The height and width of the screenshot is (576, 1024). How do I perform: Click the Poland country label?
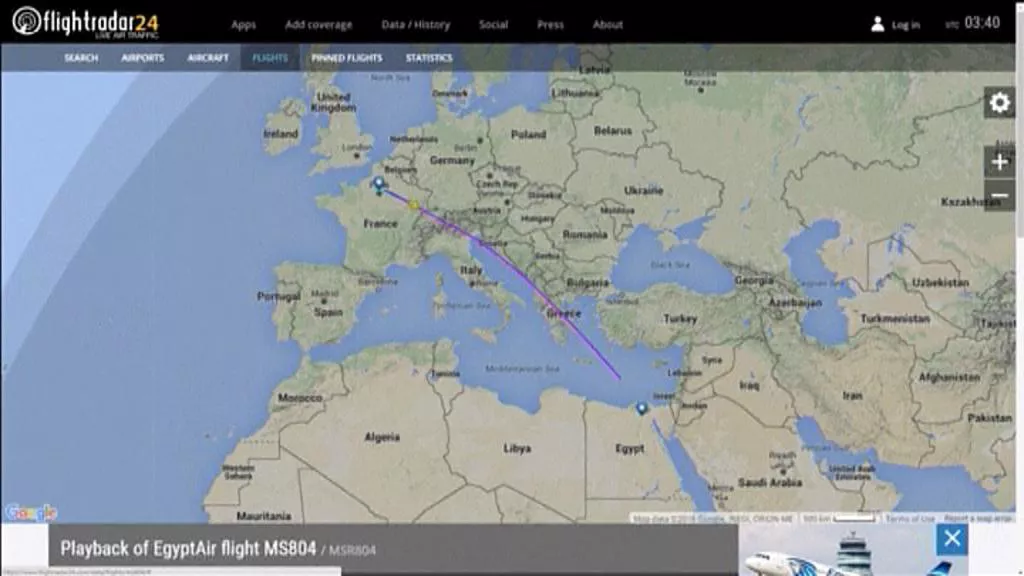pos(528,135)
